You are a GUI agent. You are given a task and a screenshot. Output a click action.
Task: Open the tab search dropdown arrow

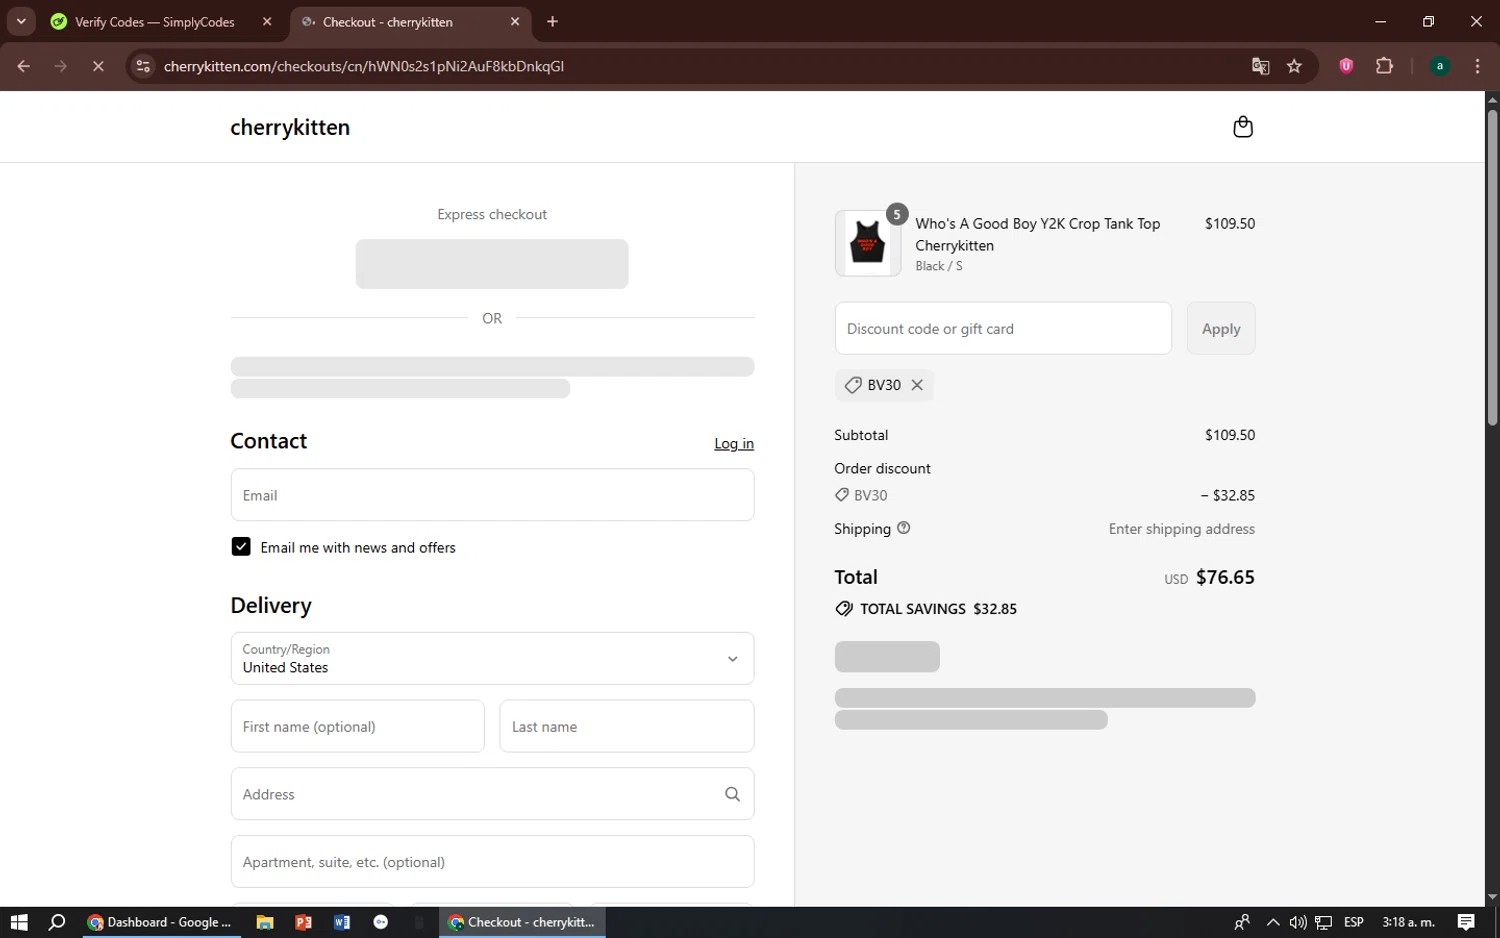tap(21, 21)
